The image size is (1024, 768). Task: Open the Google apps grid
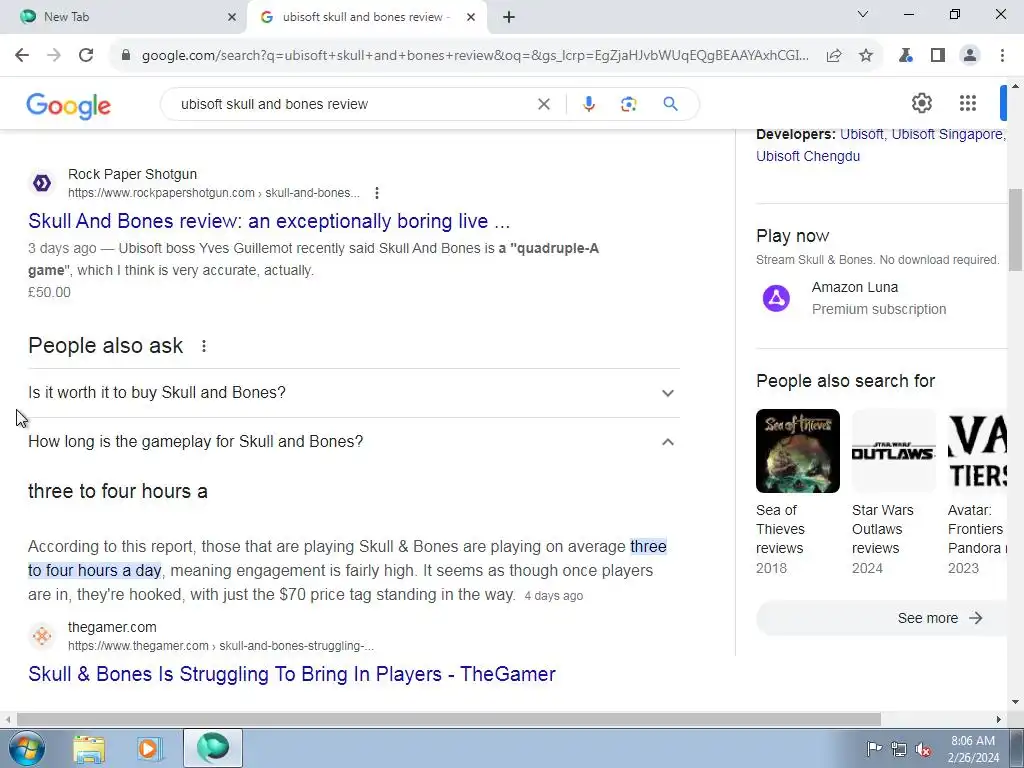coord(968,103)
